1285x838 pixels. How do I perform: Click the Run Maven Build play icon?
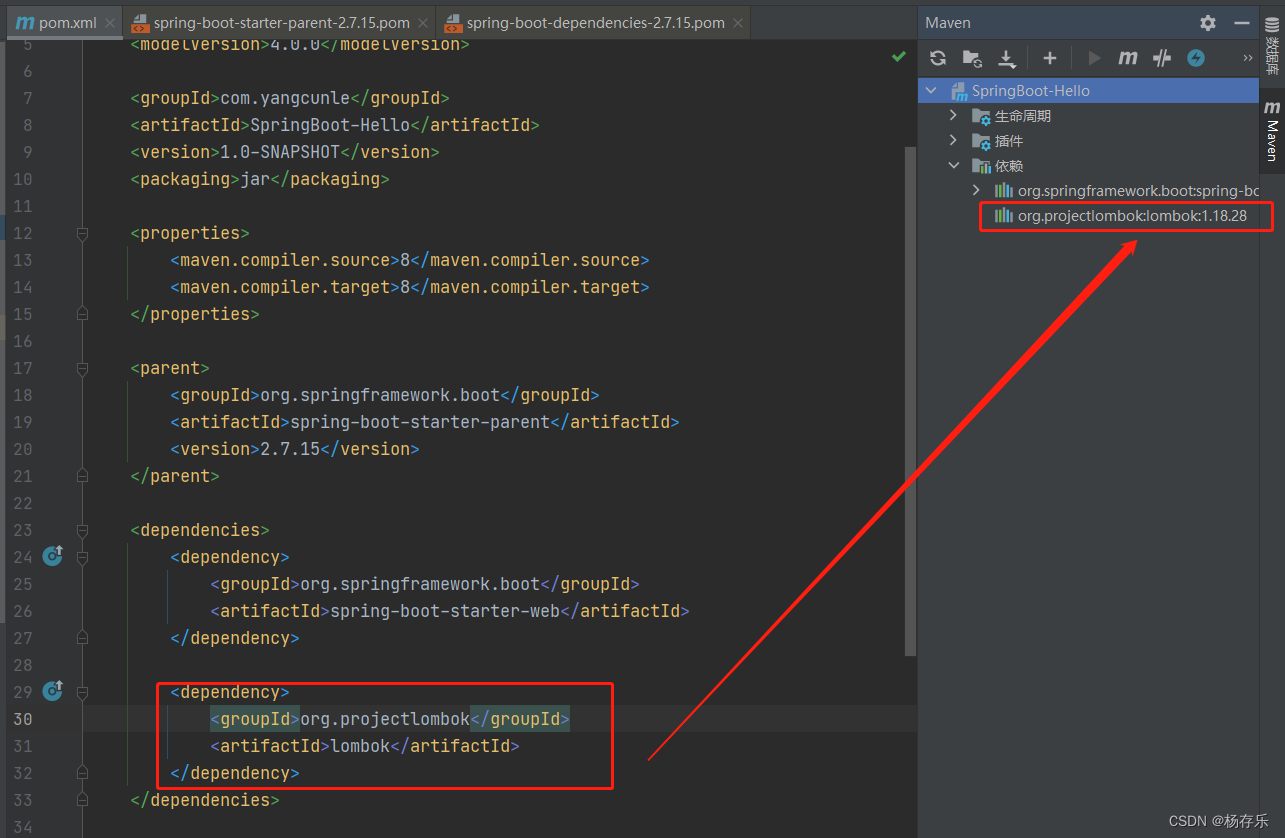pyautogui.click(x=1094, y=58)
